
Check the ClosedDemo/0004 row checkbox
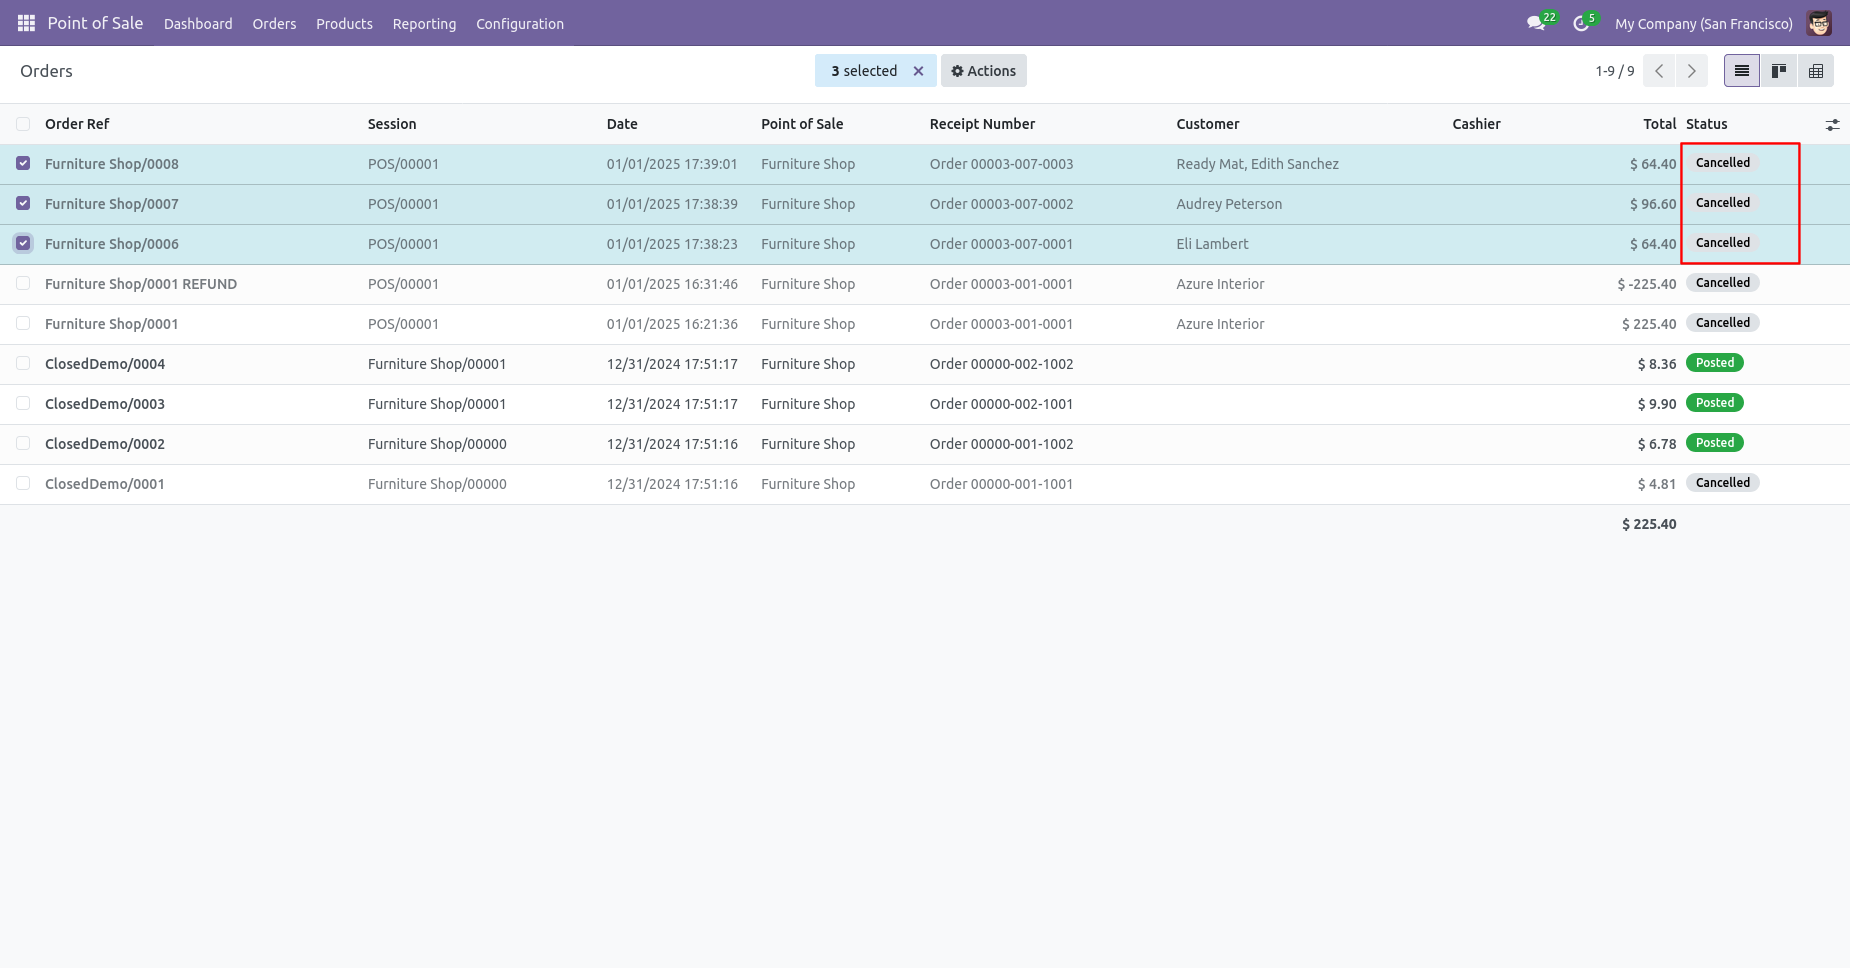pos(23,363)
